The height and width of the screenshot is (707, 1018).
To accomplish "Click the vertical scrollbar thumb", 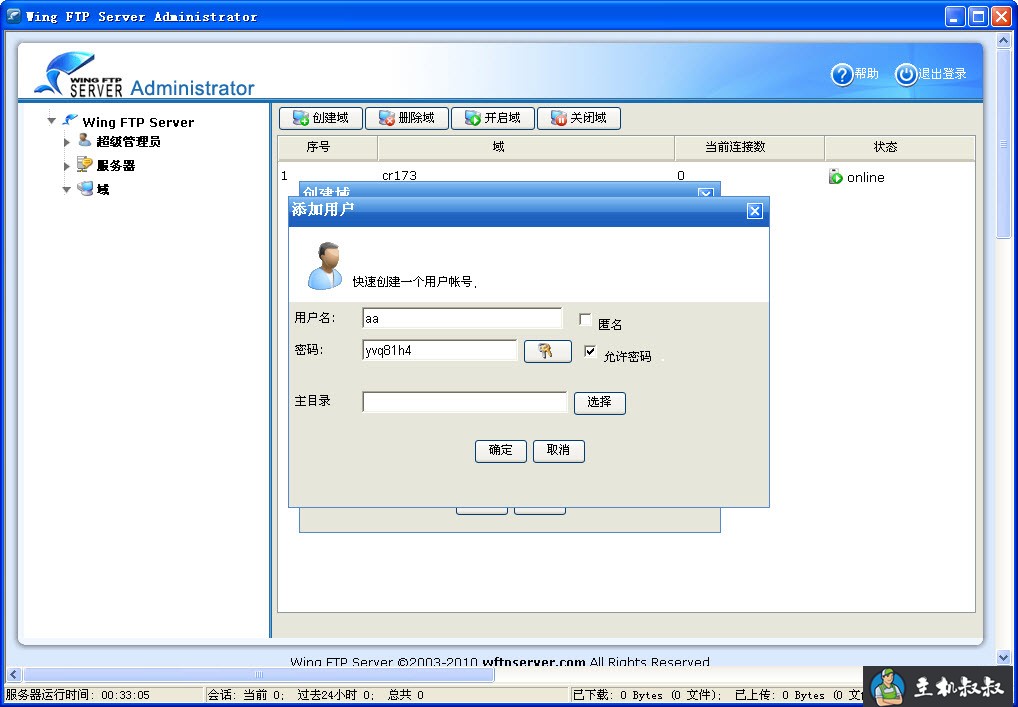I will pyautogui.click(x=1004, y=143).
